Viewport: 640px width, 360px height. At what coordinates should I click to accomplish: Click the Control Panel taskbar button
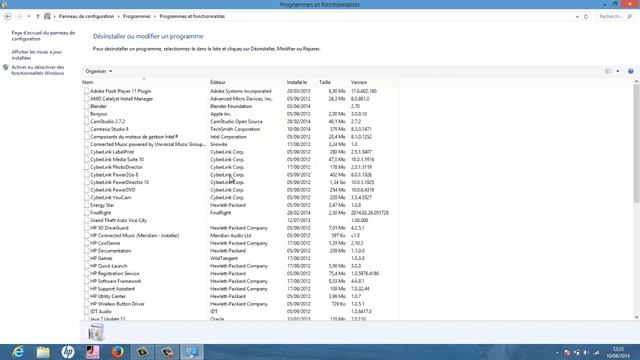tap(192, 352)
